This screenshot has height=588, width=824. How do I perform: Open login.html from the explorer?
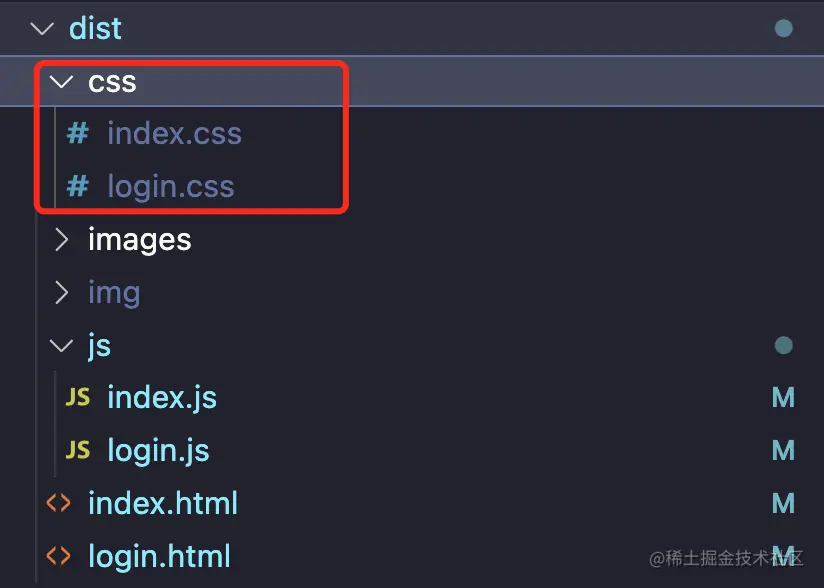click(x=159, y=556)
